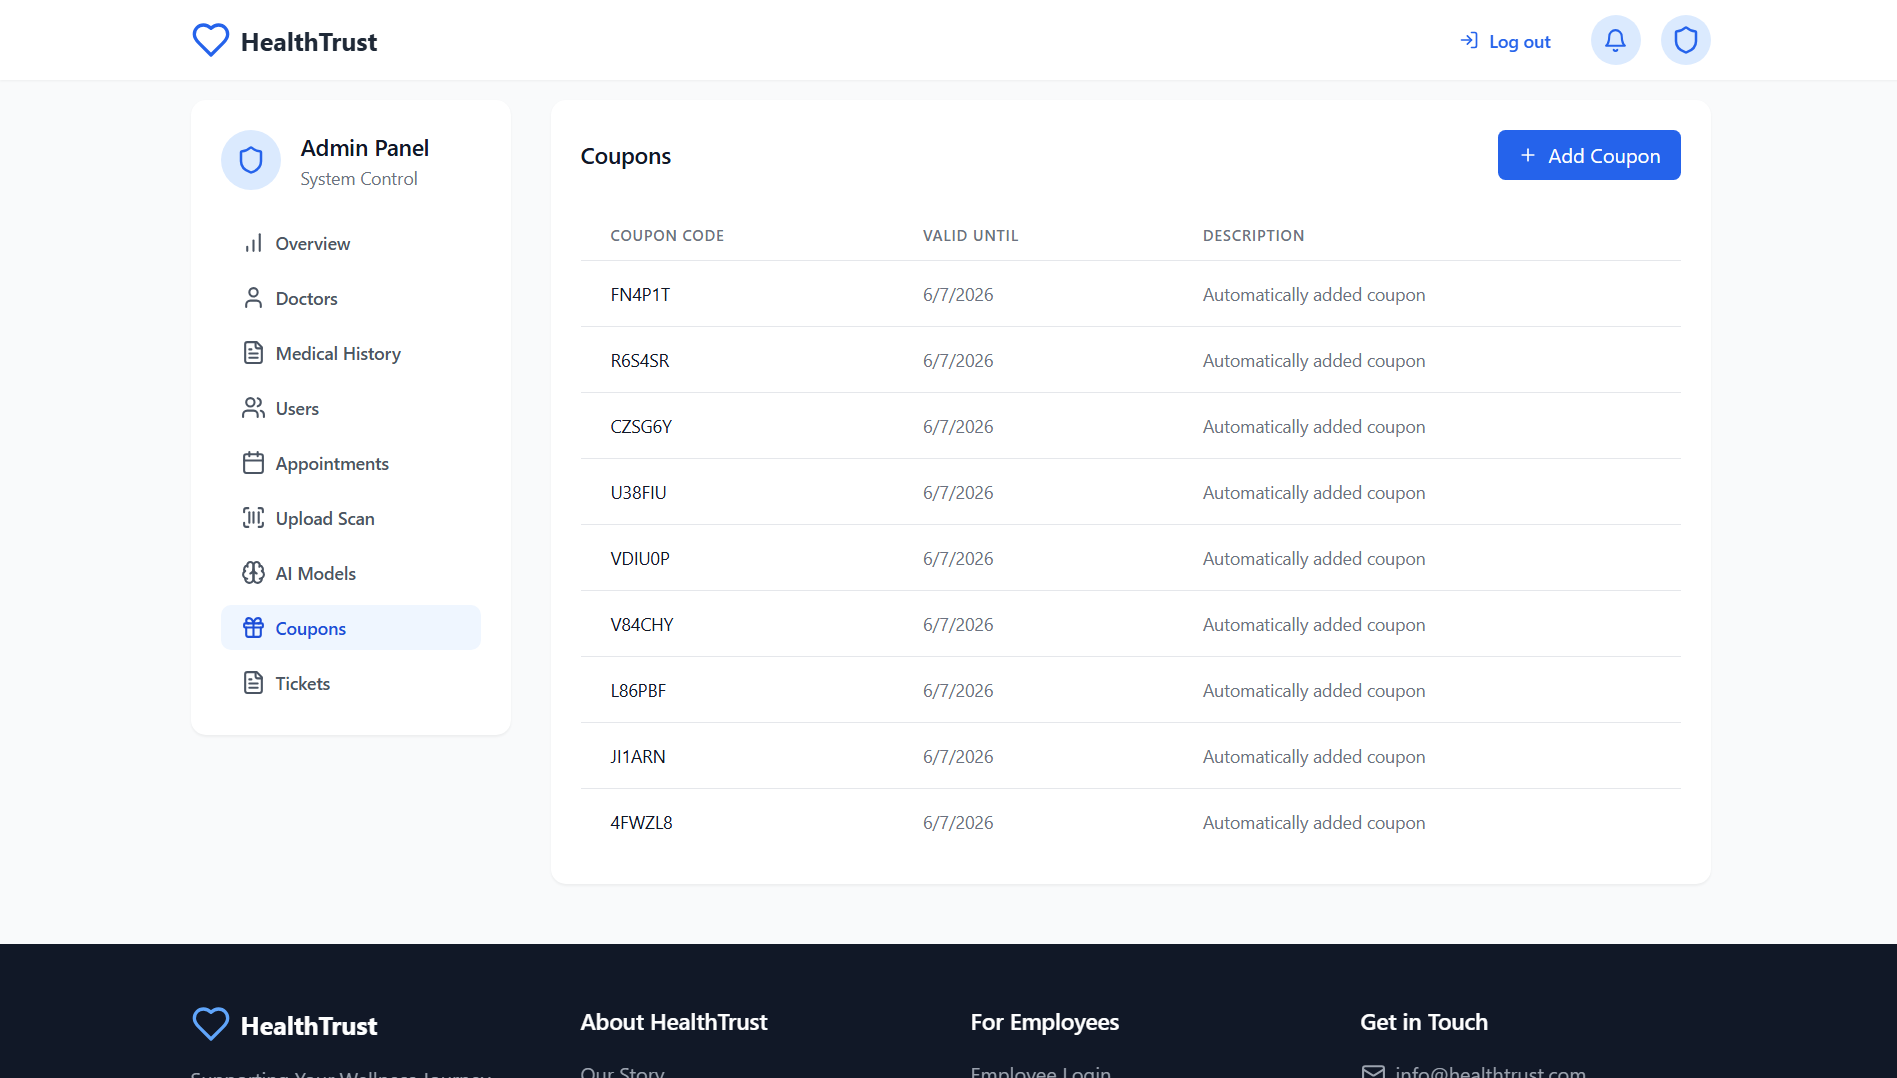Click the AI Models brain icon
Viewport: 1897px width, 1078px height.
[253, 573]
